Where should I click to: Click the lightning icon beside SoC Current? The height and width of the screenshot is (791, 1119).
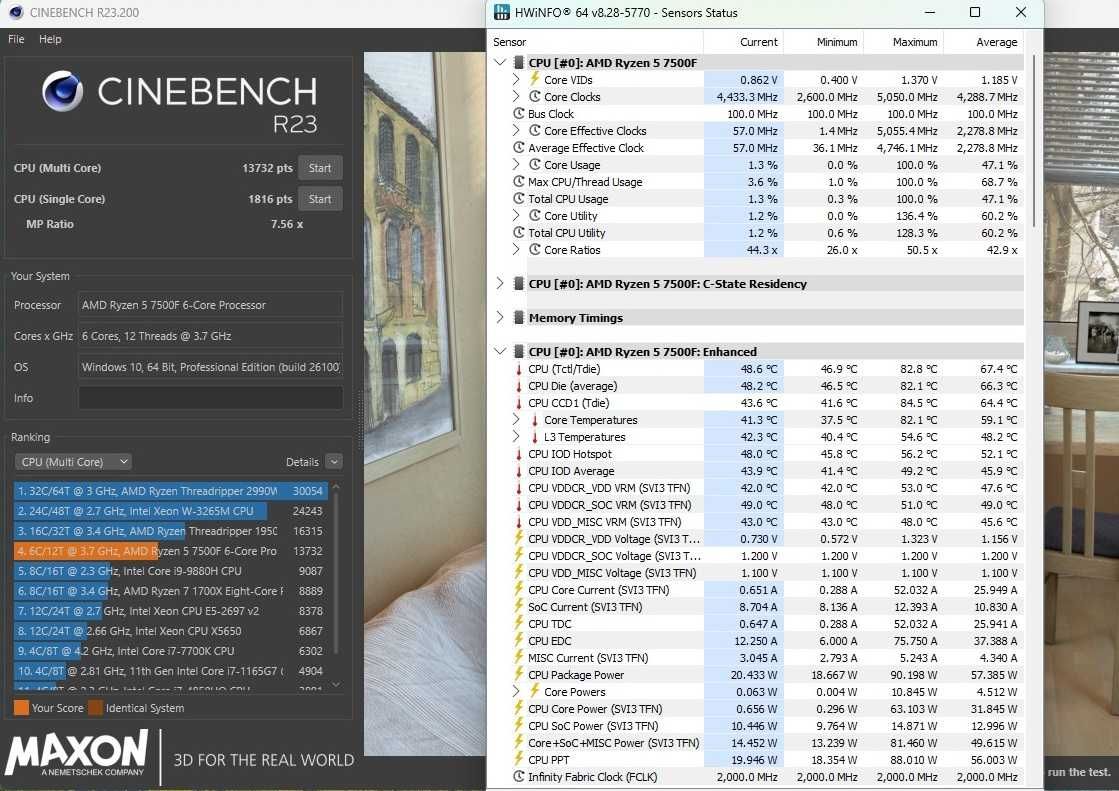[x=519, y=607]
